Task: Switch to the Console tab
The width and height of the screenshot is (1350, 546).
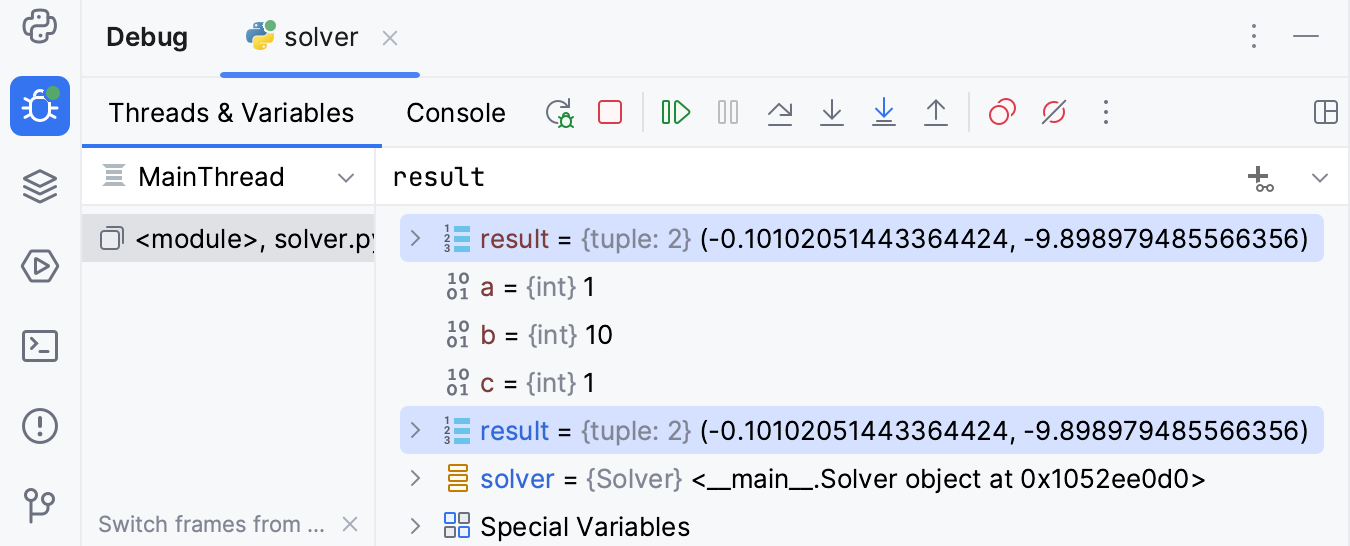Action: tap(456, 113)
